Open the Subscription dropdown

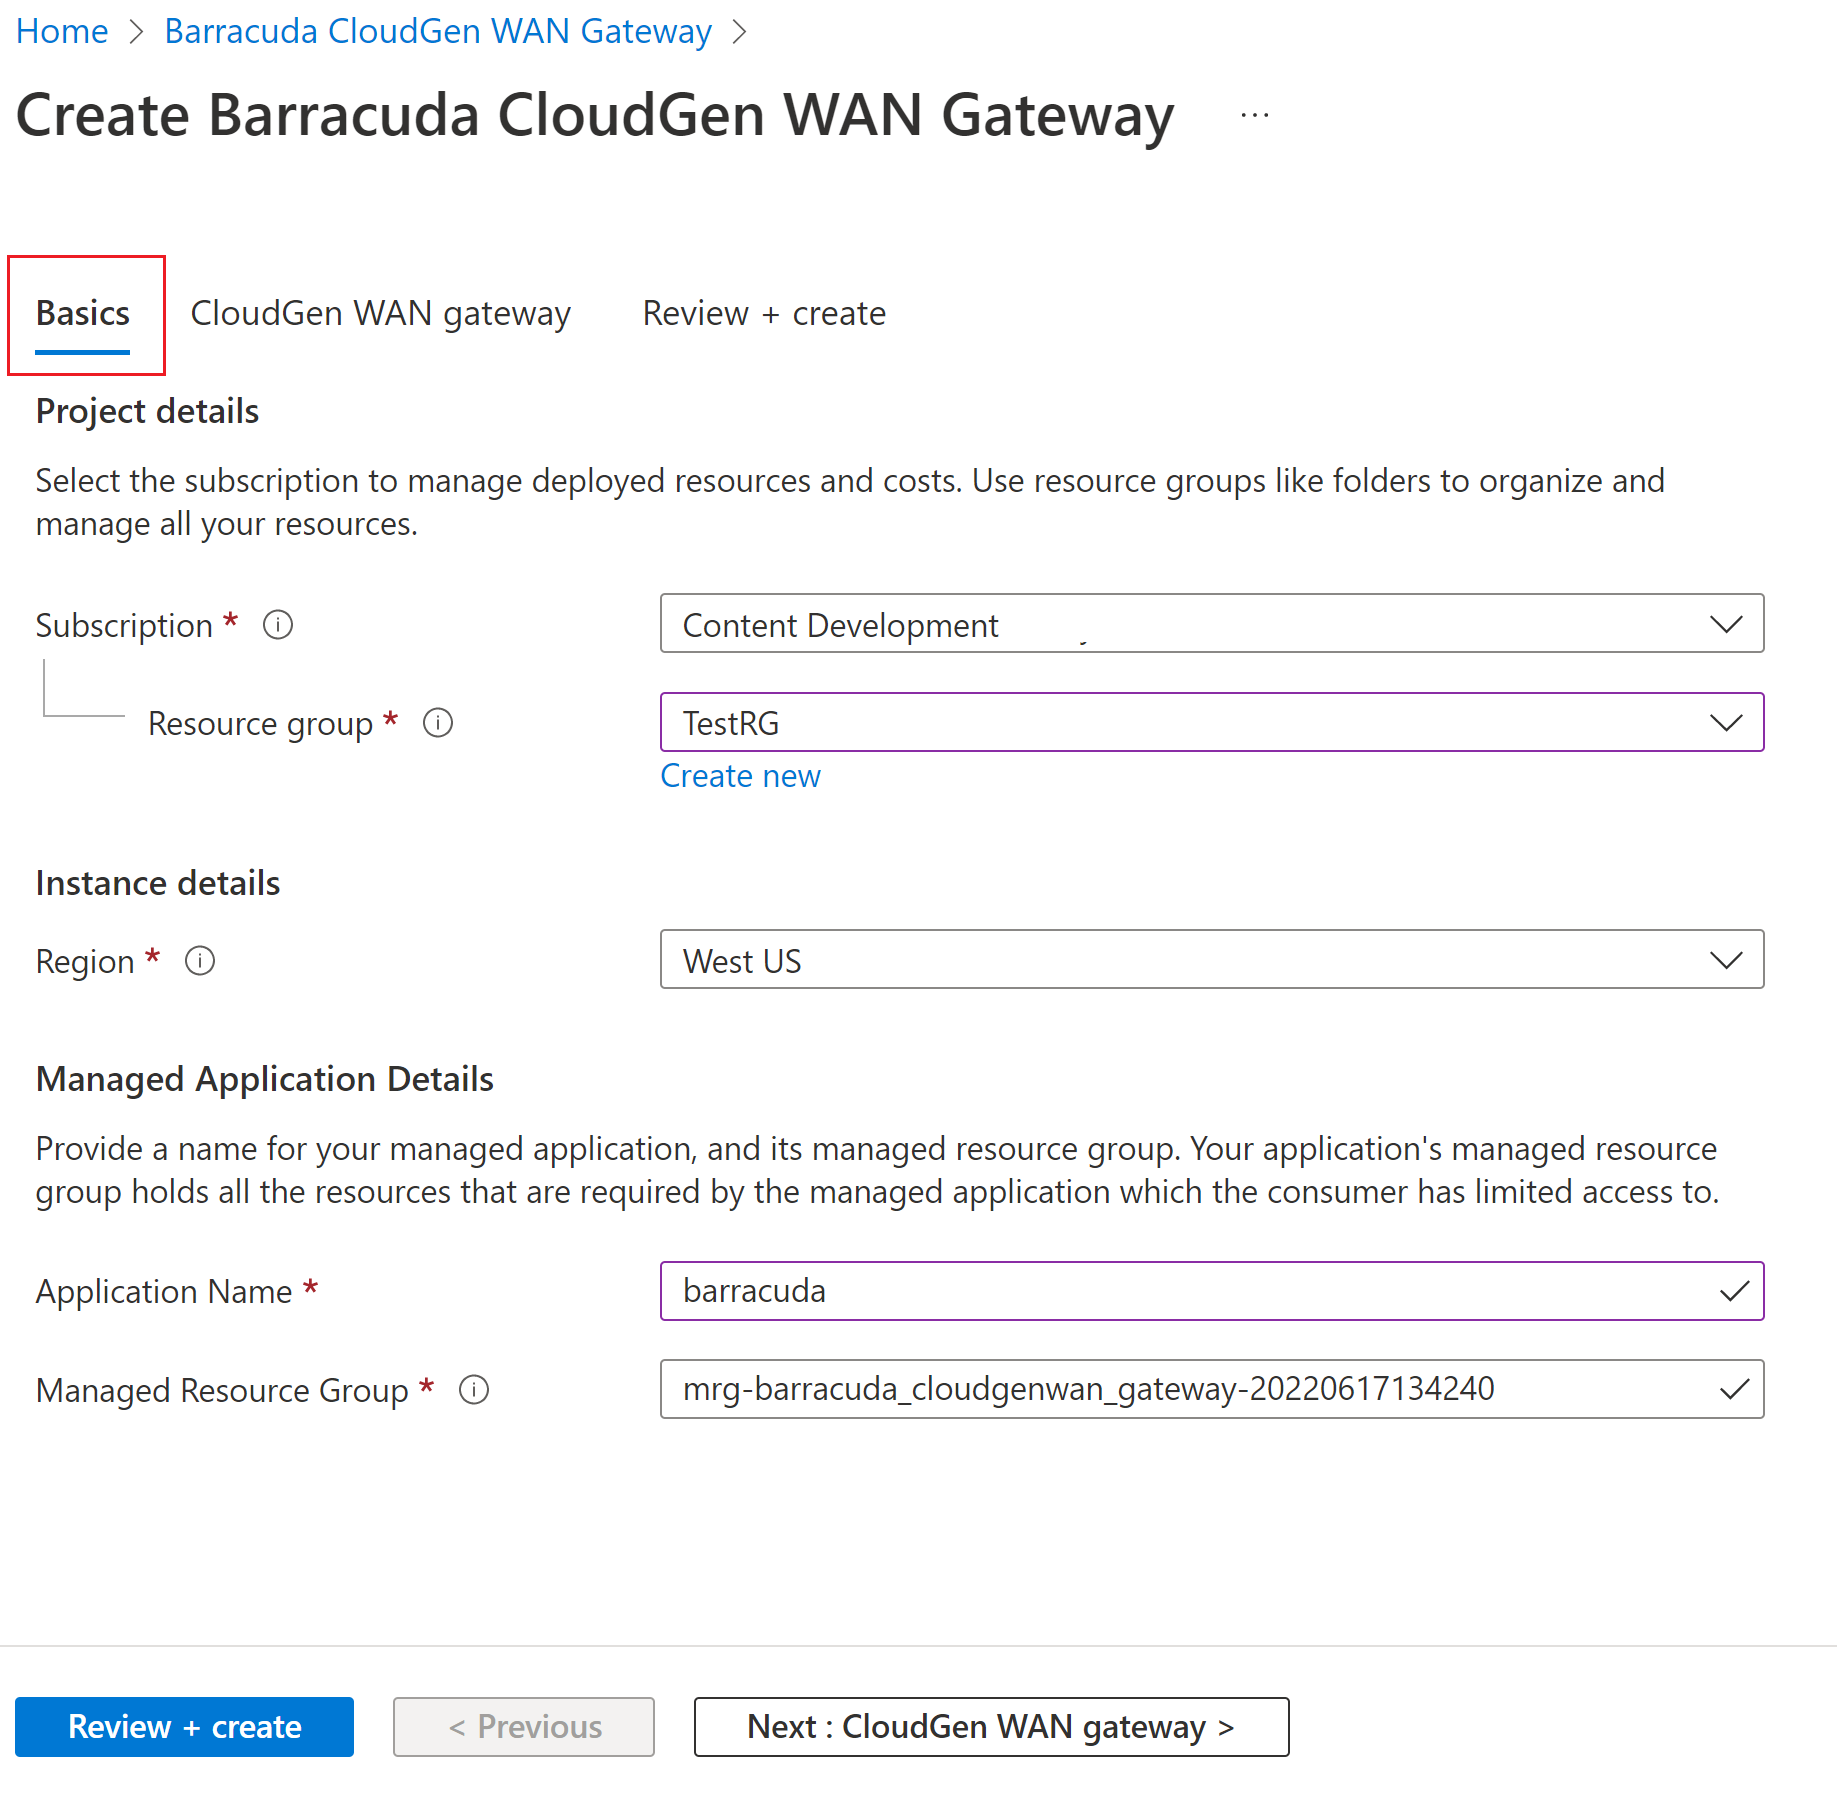click(x=1212, y=624)
